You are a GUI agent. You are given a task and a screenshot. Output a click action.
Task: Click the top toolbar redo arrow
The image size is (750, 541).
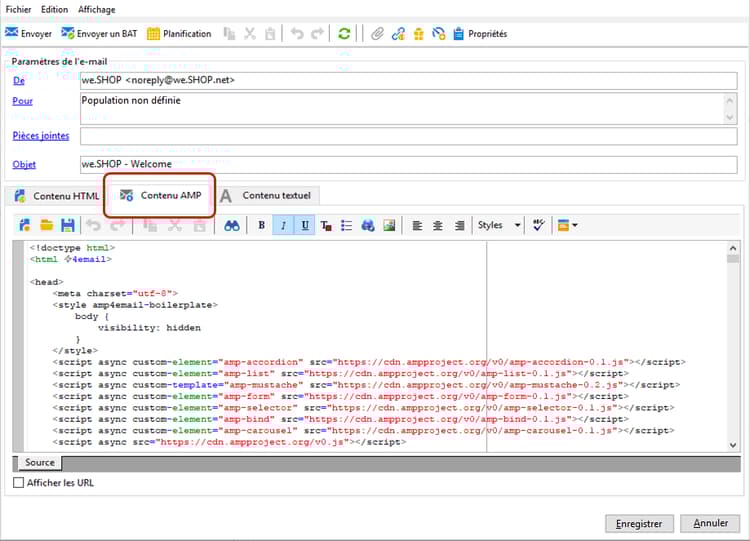(317, 33)
